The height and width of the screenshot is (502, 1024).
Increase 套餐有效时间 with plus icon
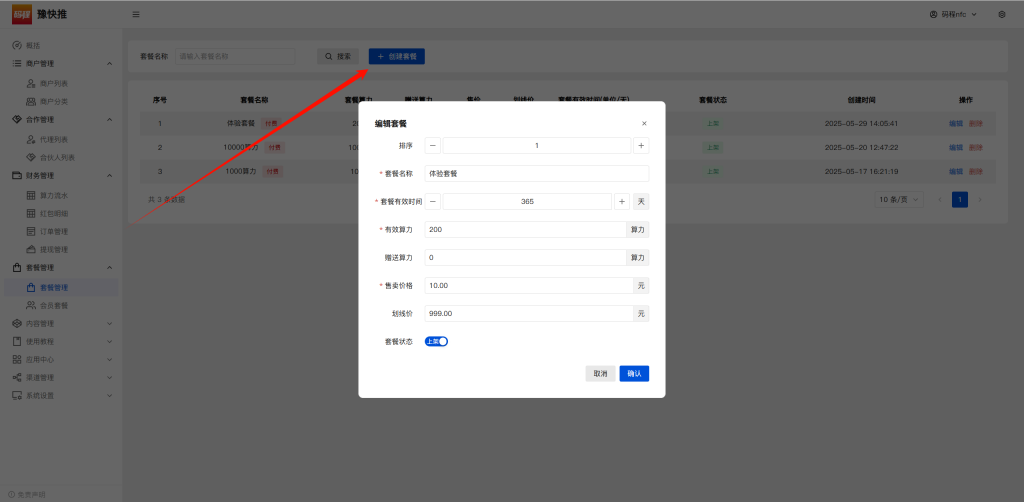(621, 201)
